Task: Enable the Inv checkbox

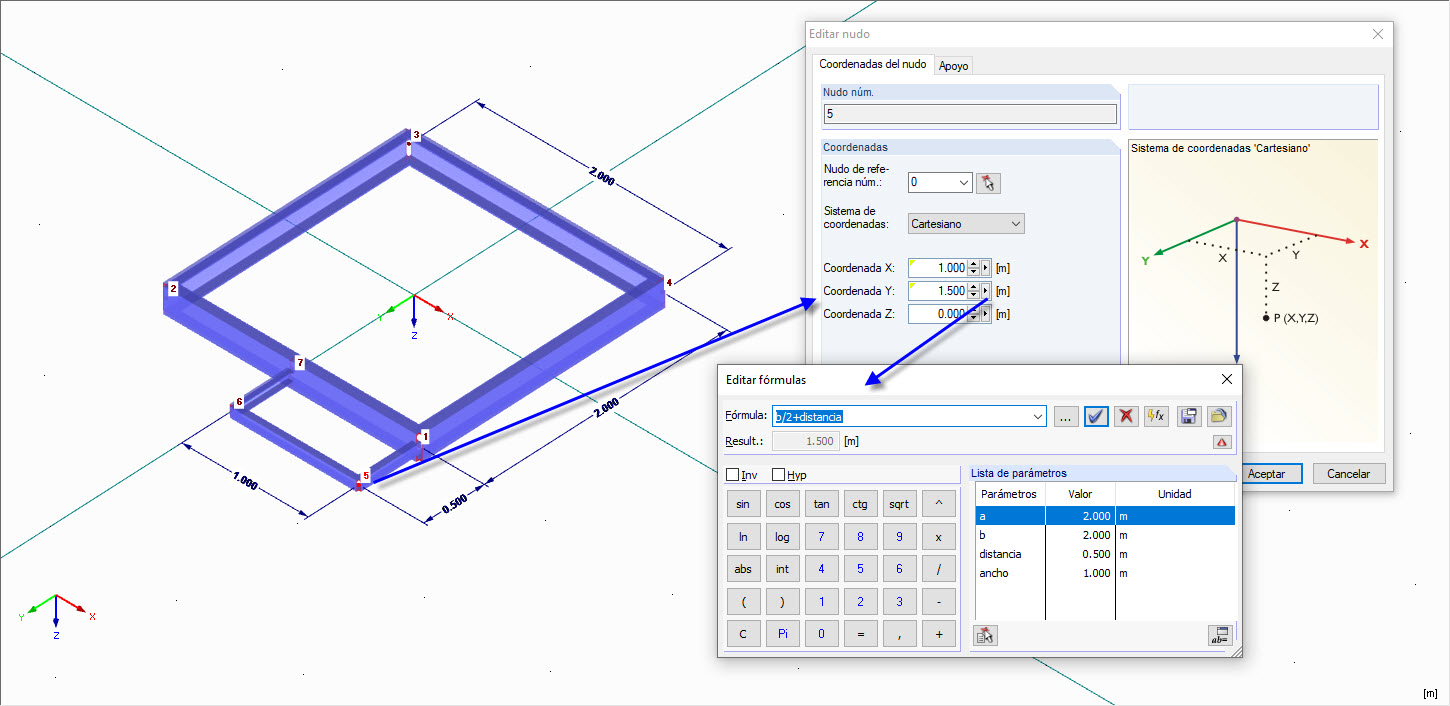Action: pos(733,475)
